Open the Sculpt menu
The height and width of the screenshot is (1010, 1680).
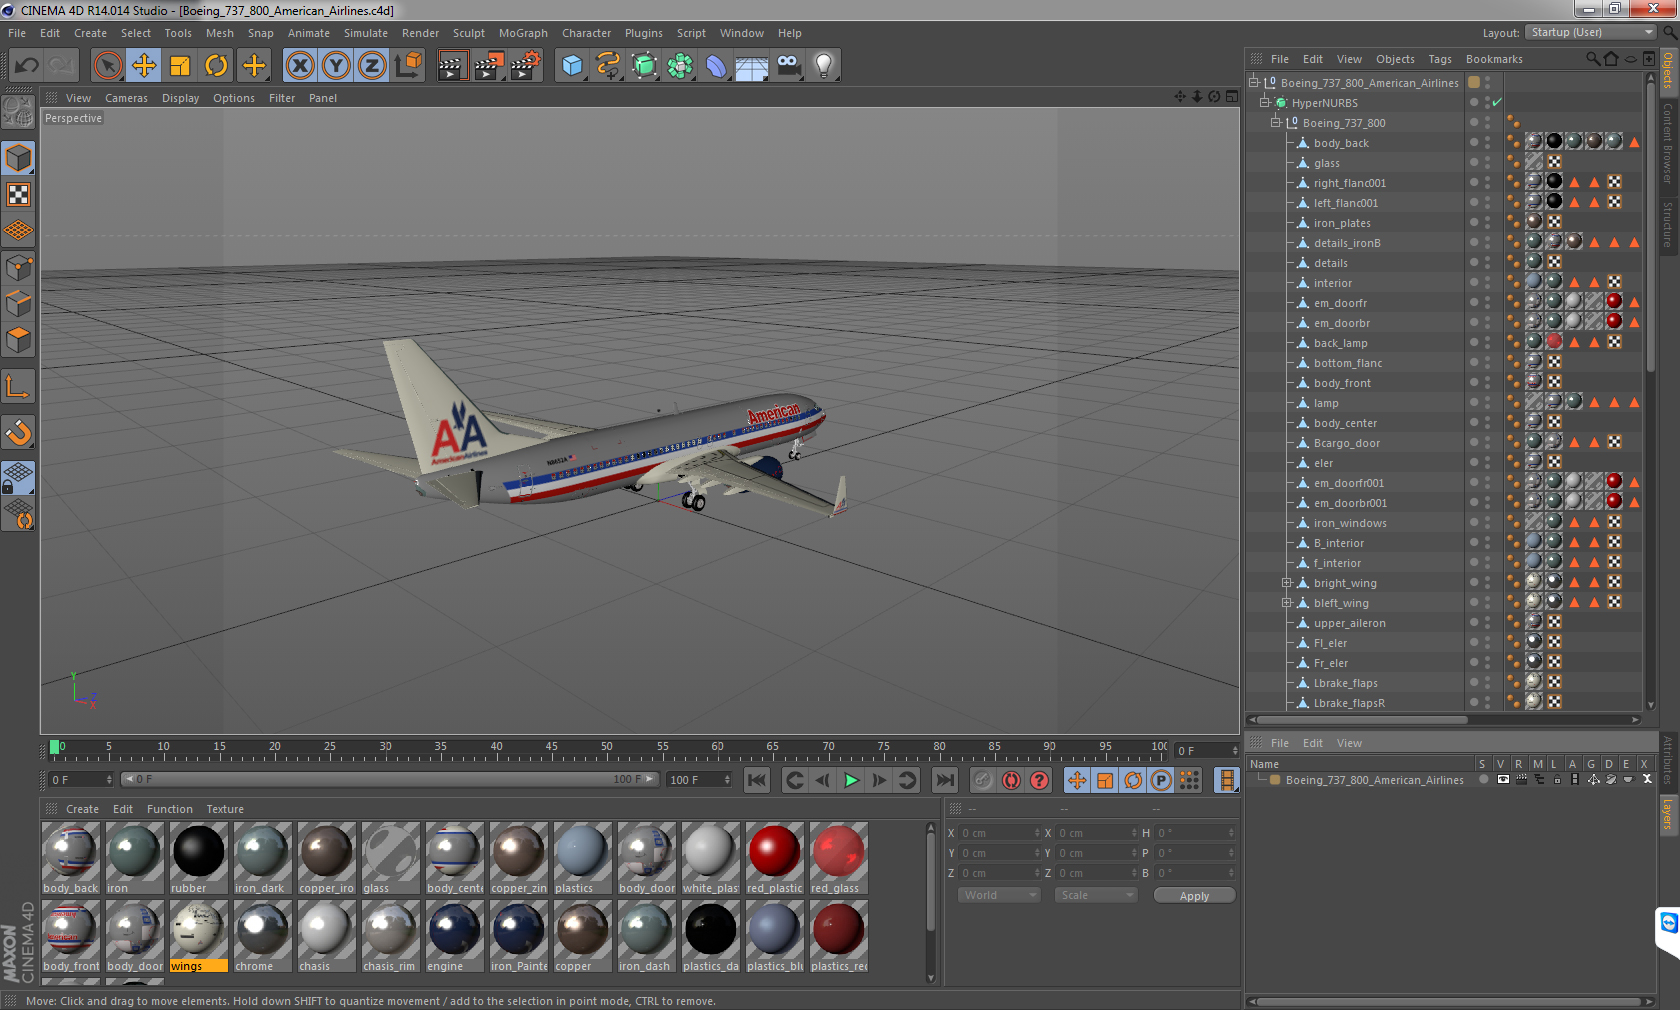[468, 33]
